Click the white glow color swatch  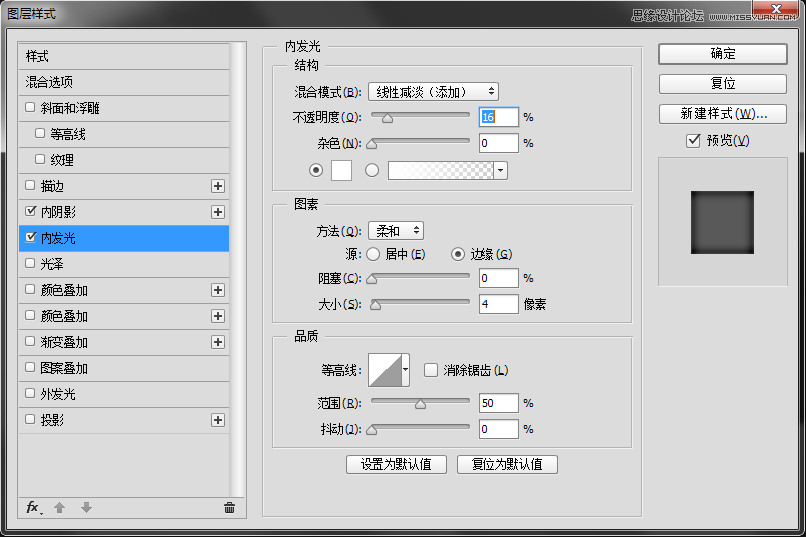click(x=341, y=170)
